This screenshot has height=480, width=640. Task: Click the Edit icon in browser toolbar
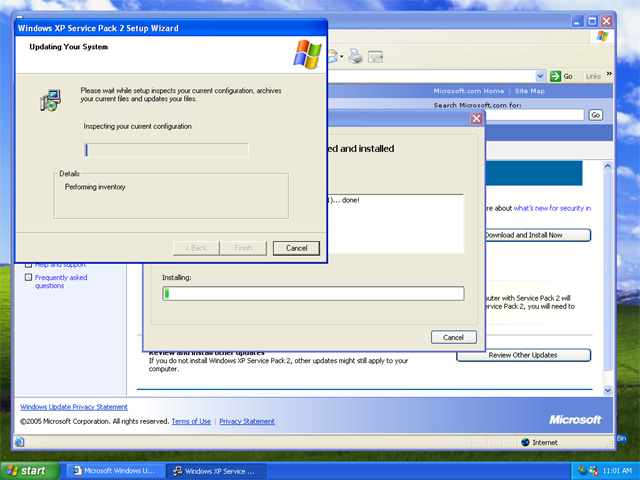click(x=376, y=57)
